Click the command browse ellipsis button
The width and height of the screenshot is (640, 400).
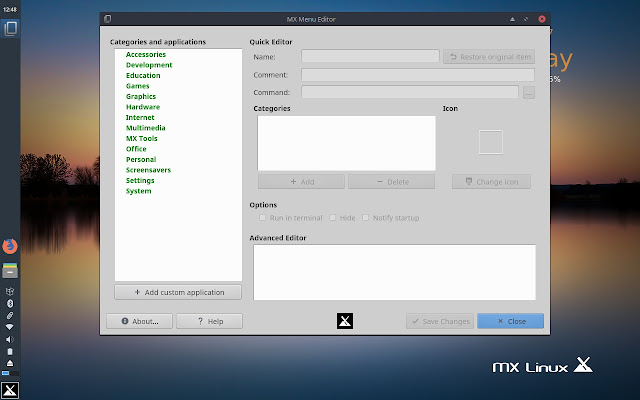[529, 93]
